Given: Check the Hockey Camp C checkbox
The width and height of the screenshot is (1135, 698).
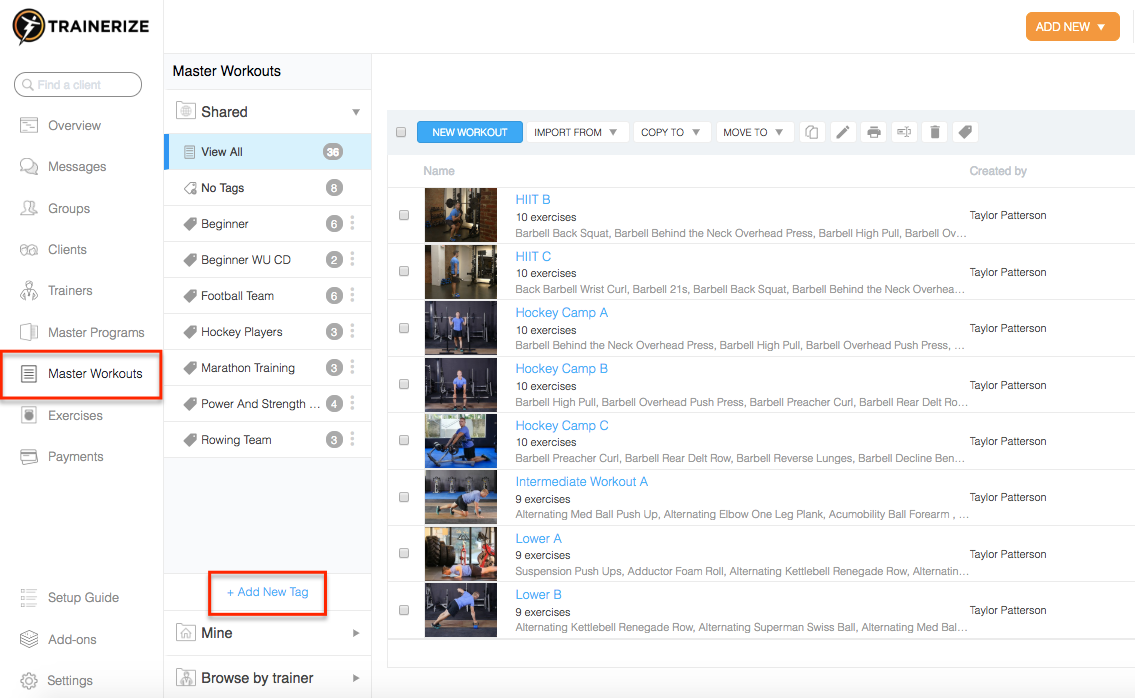Looking at the screenshot, I should click(404, 440).
